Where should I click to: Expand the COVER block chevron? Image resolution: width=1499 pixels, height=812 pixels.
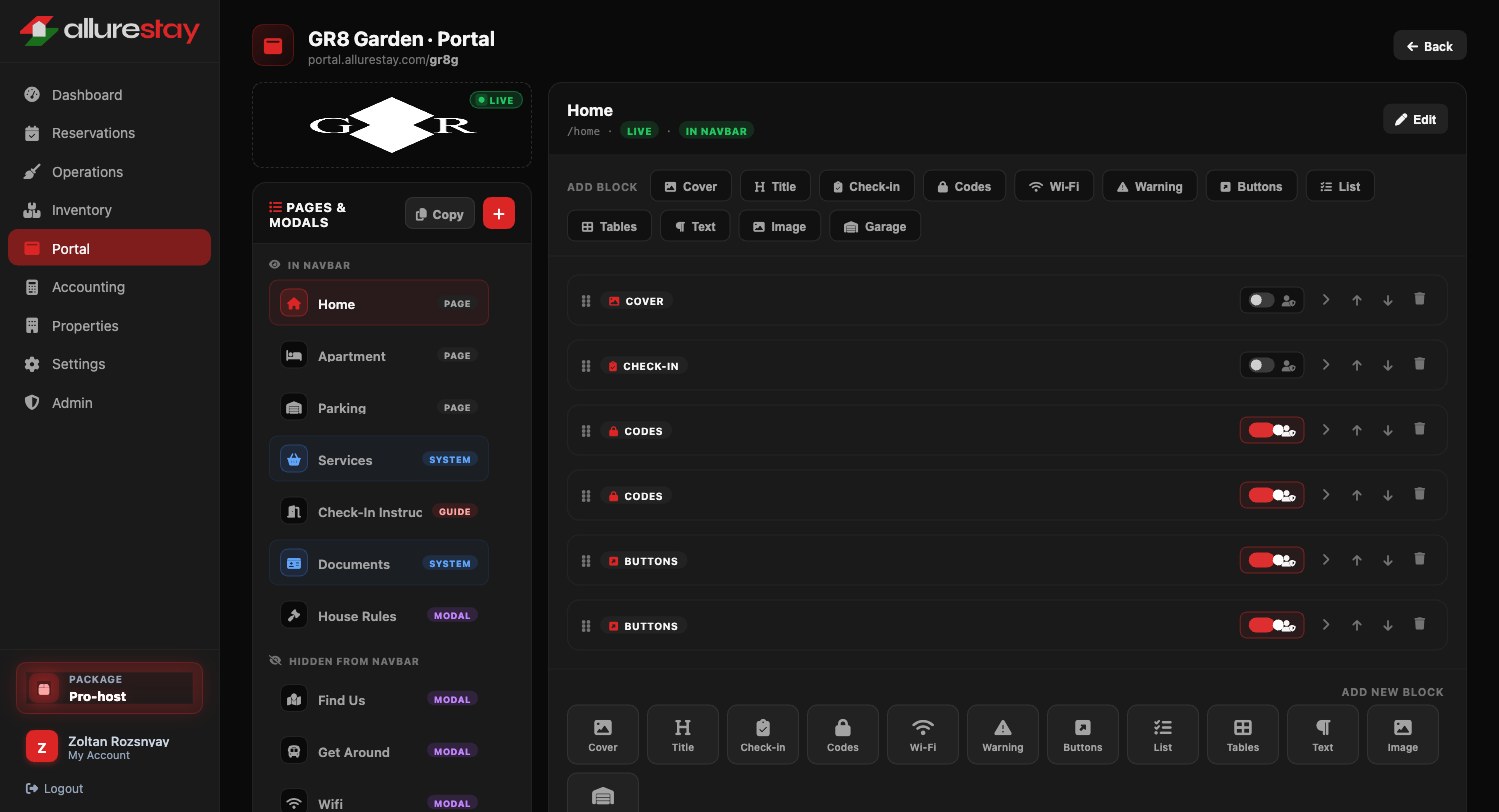1326,299
